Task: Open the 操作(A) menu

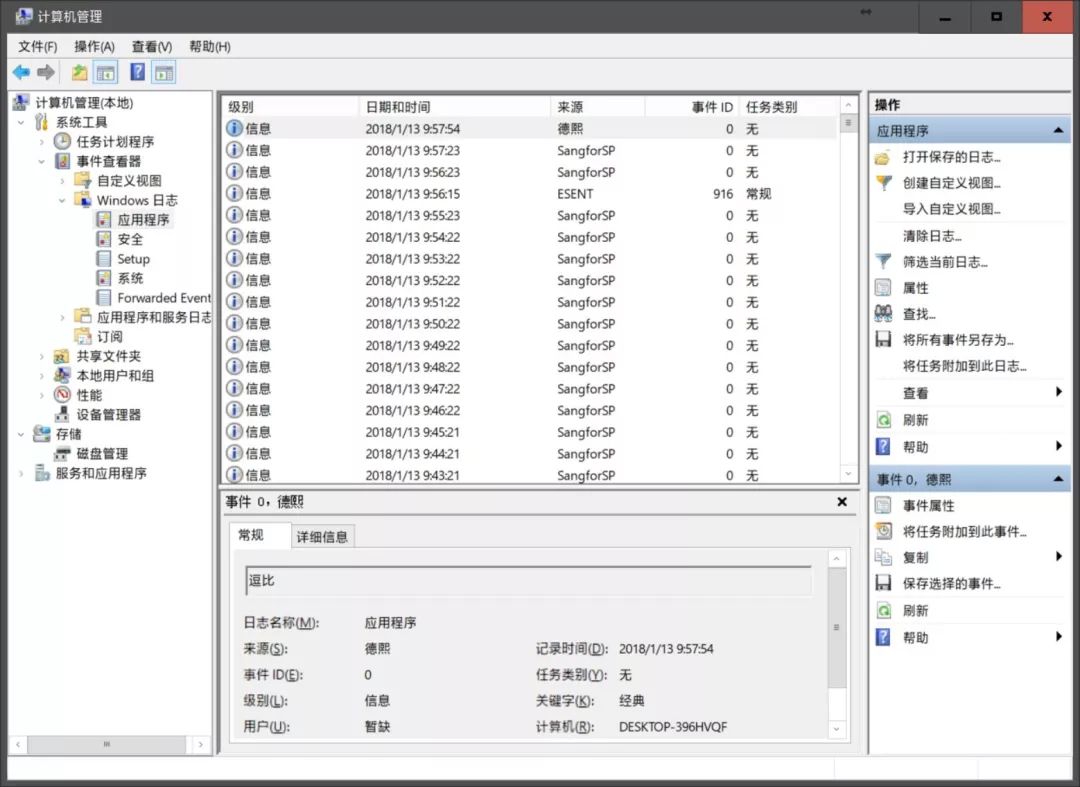Action: click(95, 46)
